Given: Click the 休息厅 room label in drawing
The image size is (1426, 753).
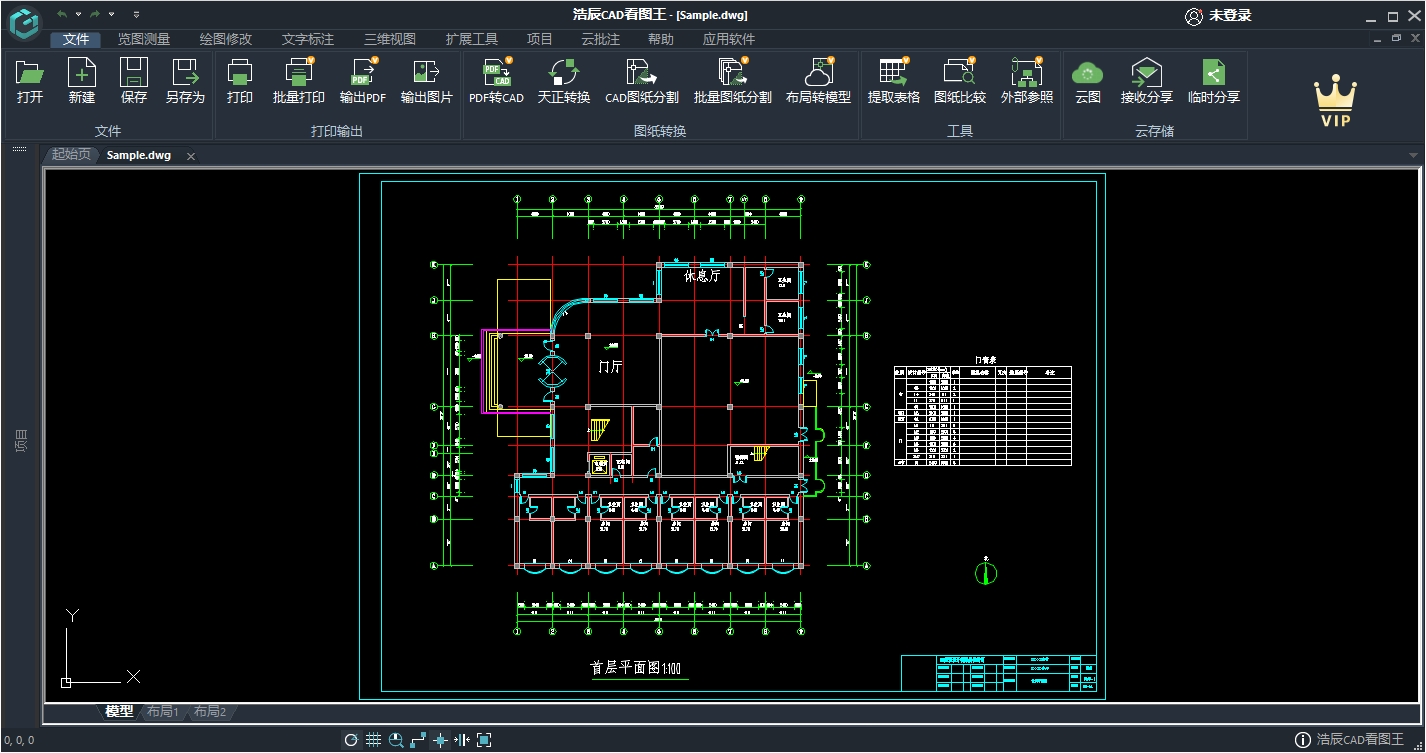Looking at the screenshot, I should click(x=702, y=276).
